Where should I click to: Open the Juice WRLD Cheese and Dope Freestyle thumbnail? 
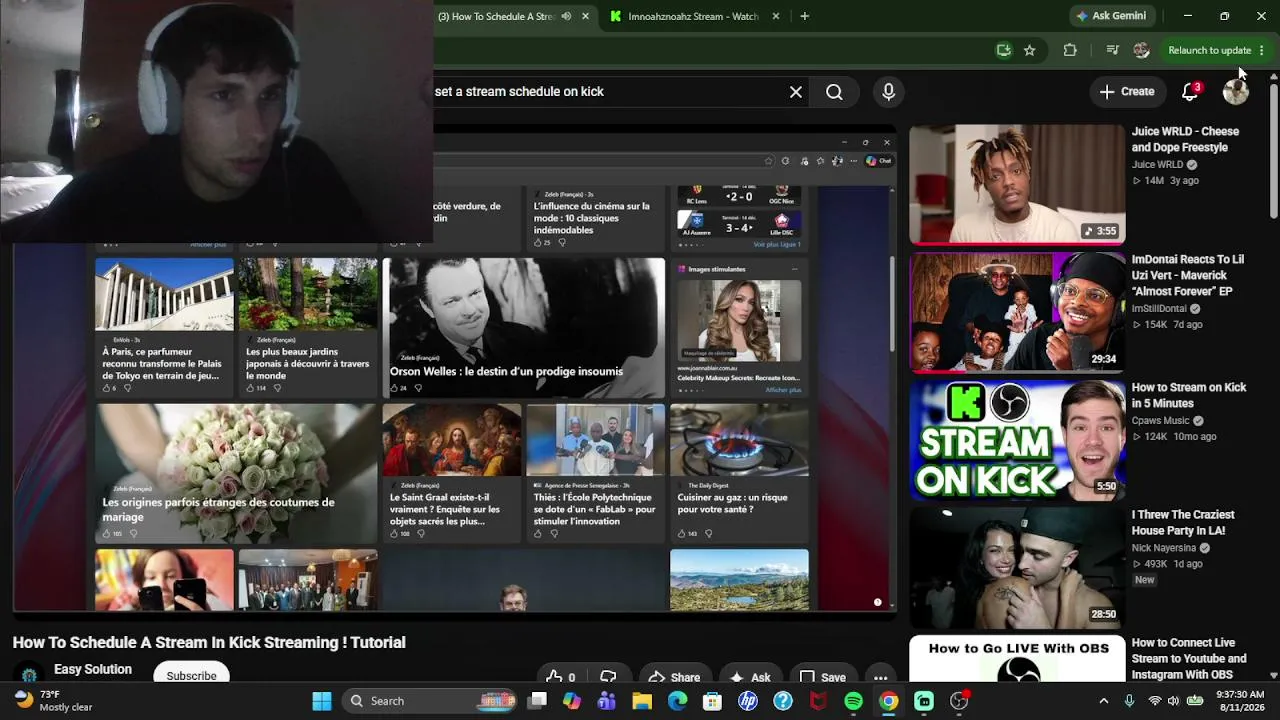point(1017,184)
